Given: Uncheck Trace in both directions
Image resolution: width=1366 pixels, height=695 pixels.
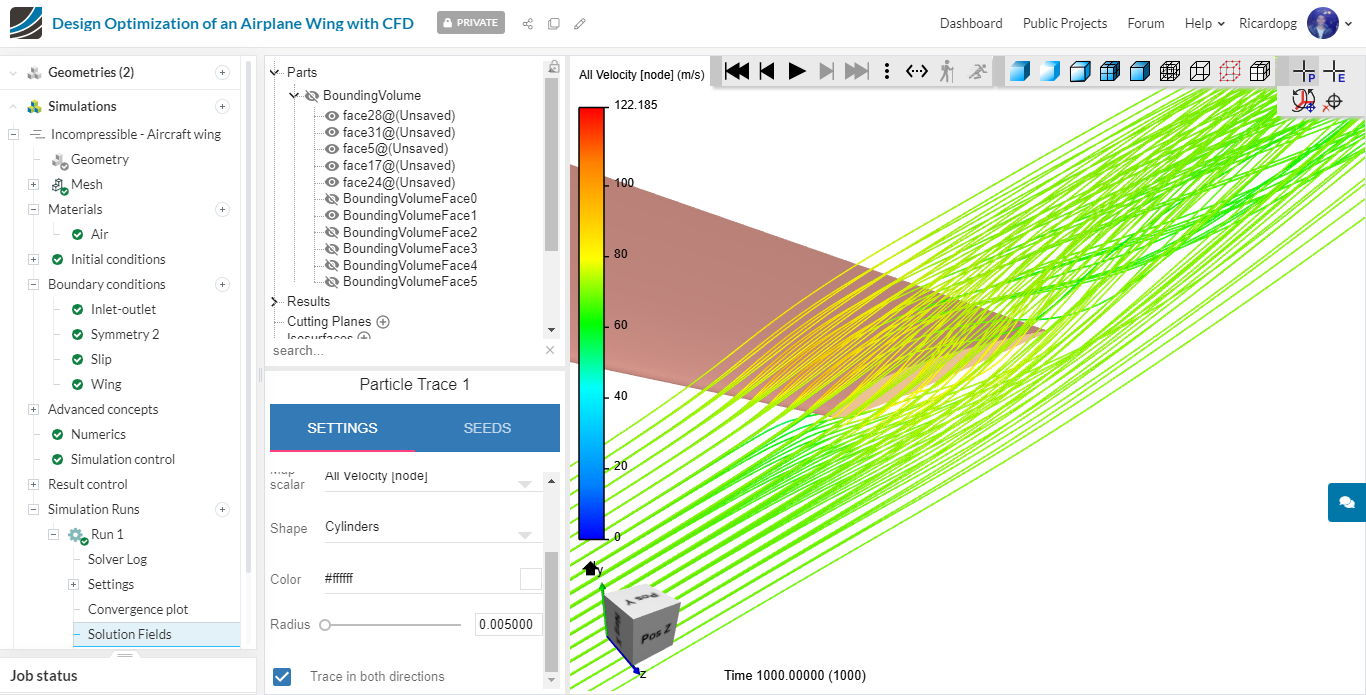Looking at the screenshot, I should point(283,677).
